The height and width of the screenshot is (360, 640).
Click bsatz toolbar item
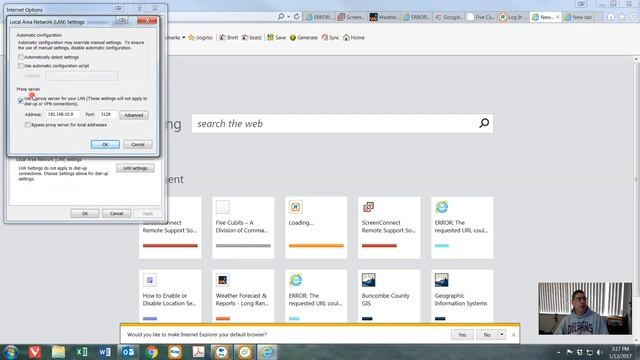(x=251, y=38)
